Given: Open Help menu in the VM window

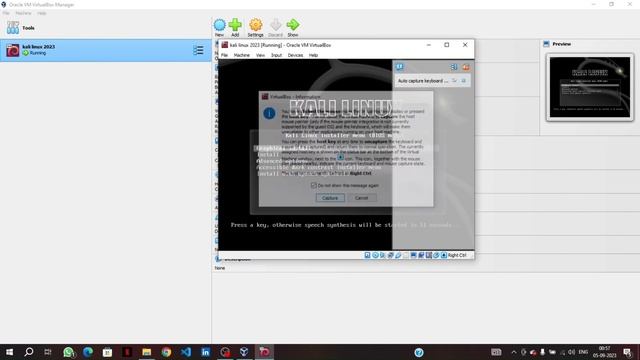Looking at the screenshot, I should tap(313, 55).
